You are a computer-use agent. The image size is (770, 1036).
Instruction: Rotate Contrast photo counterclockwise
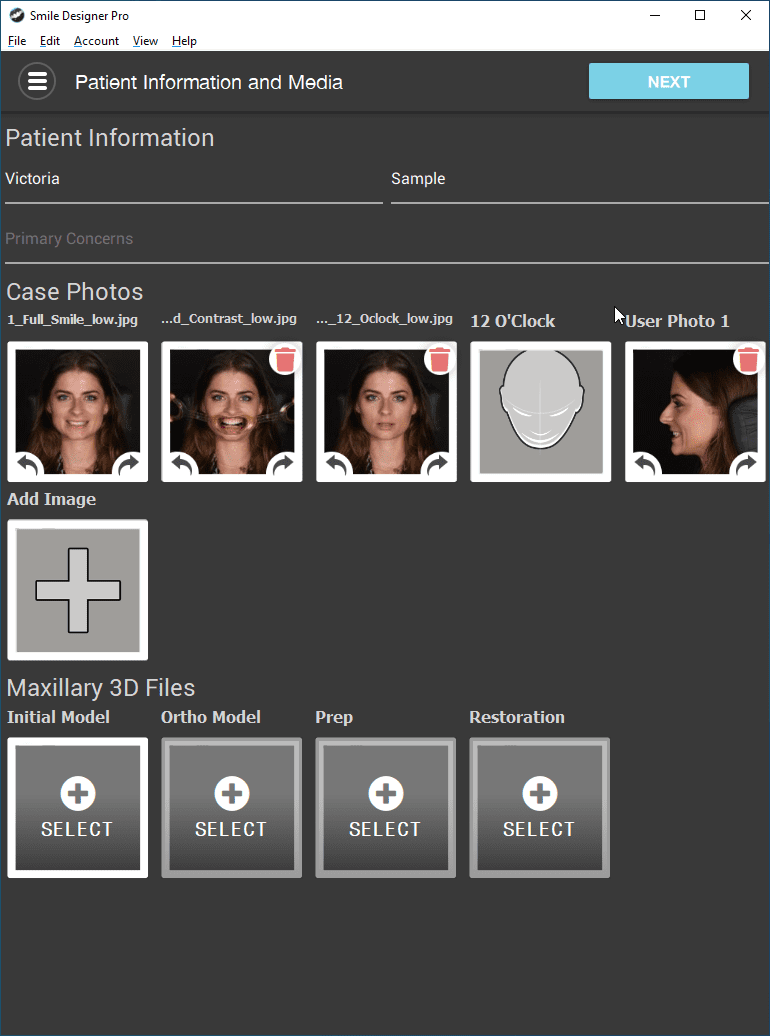(x=183, y=465)
